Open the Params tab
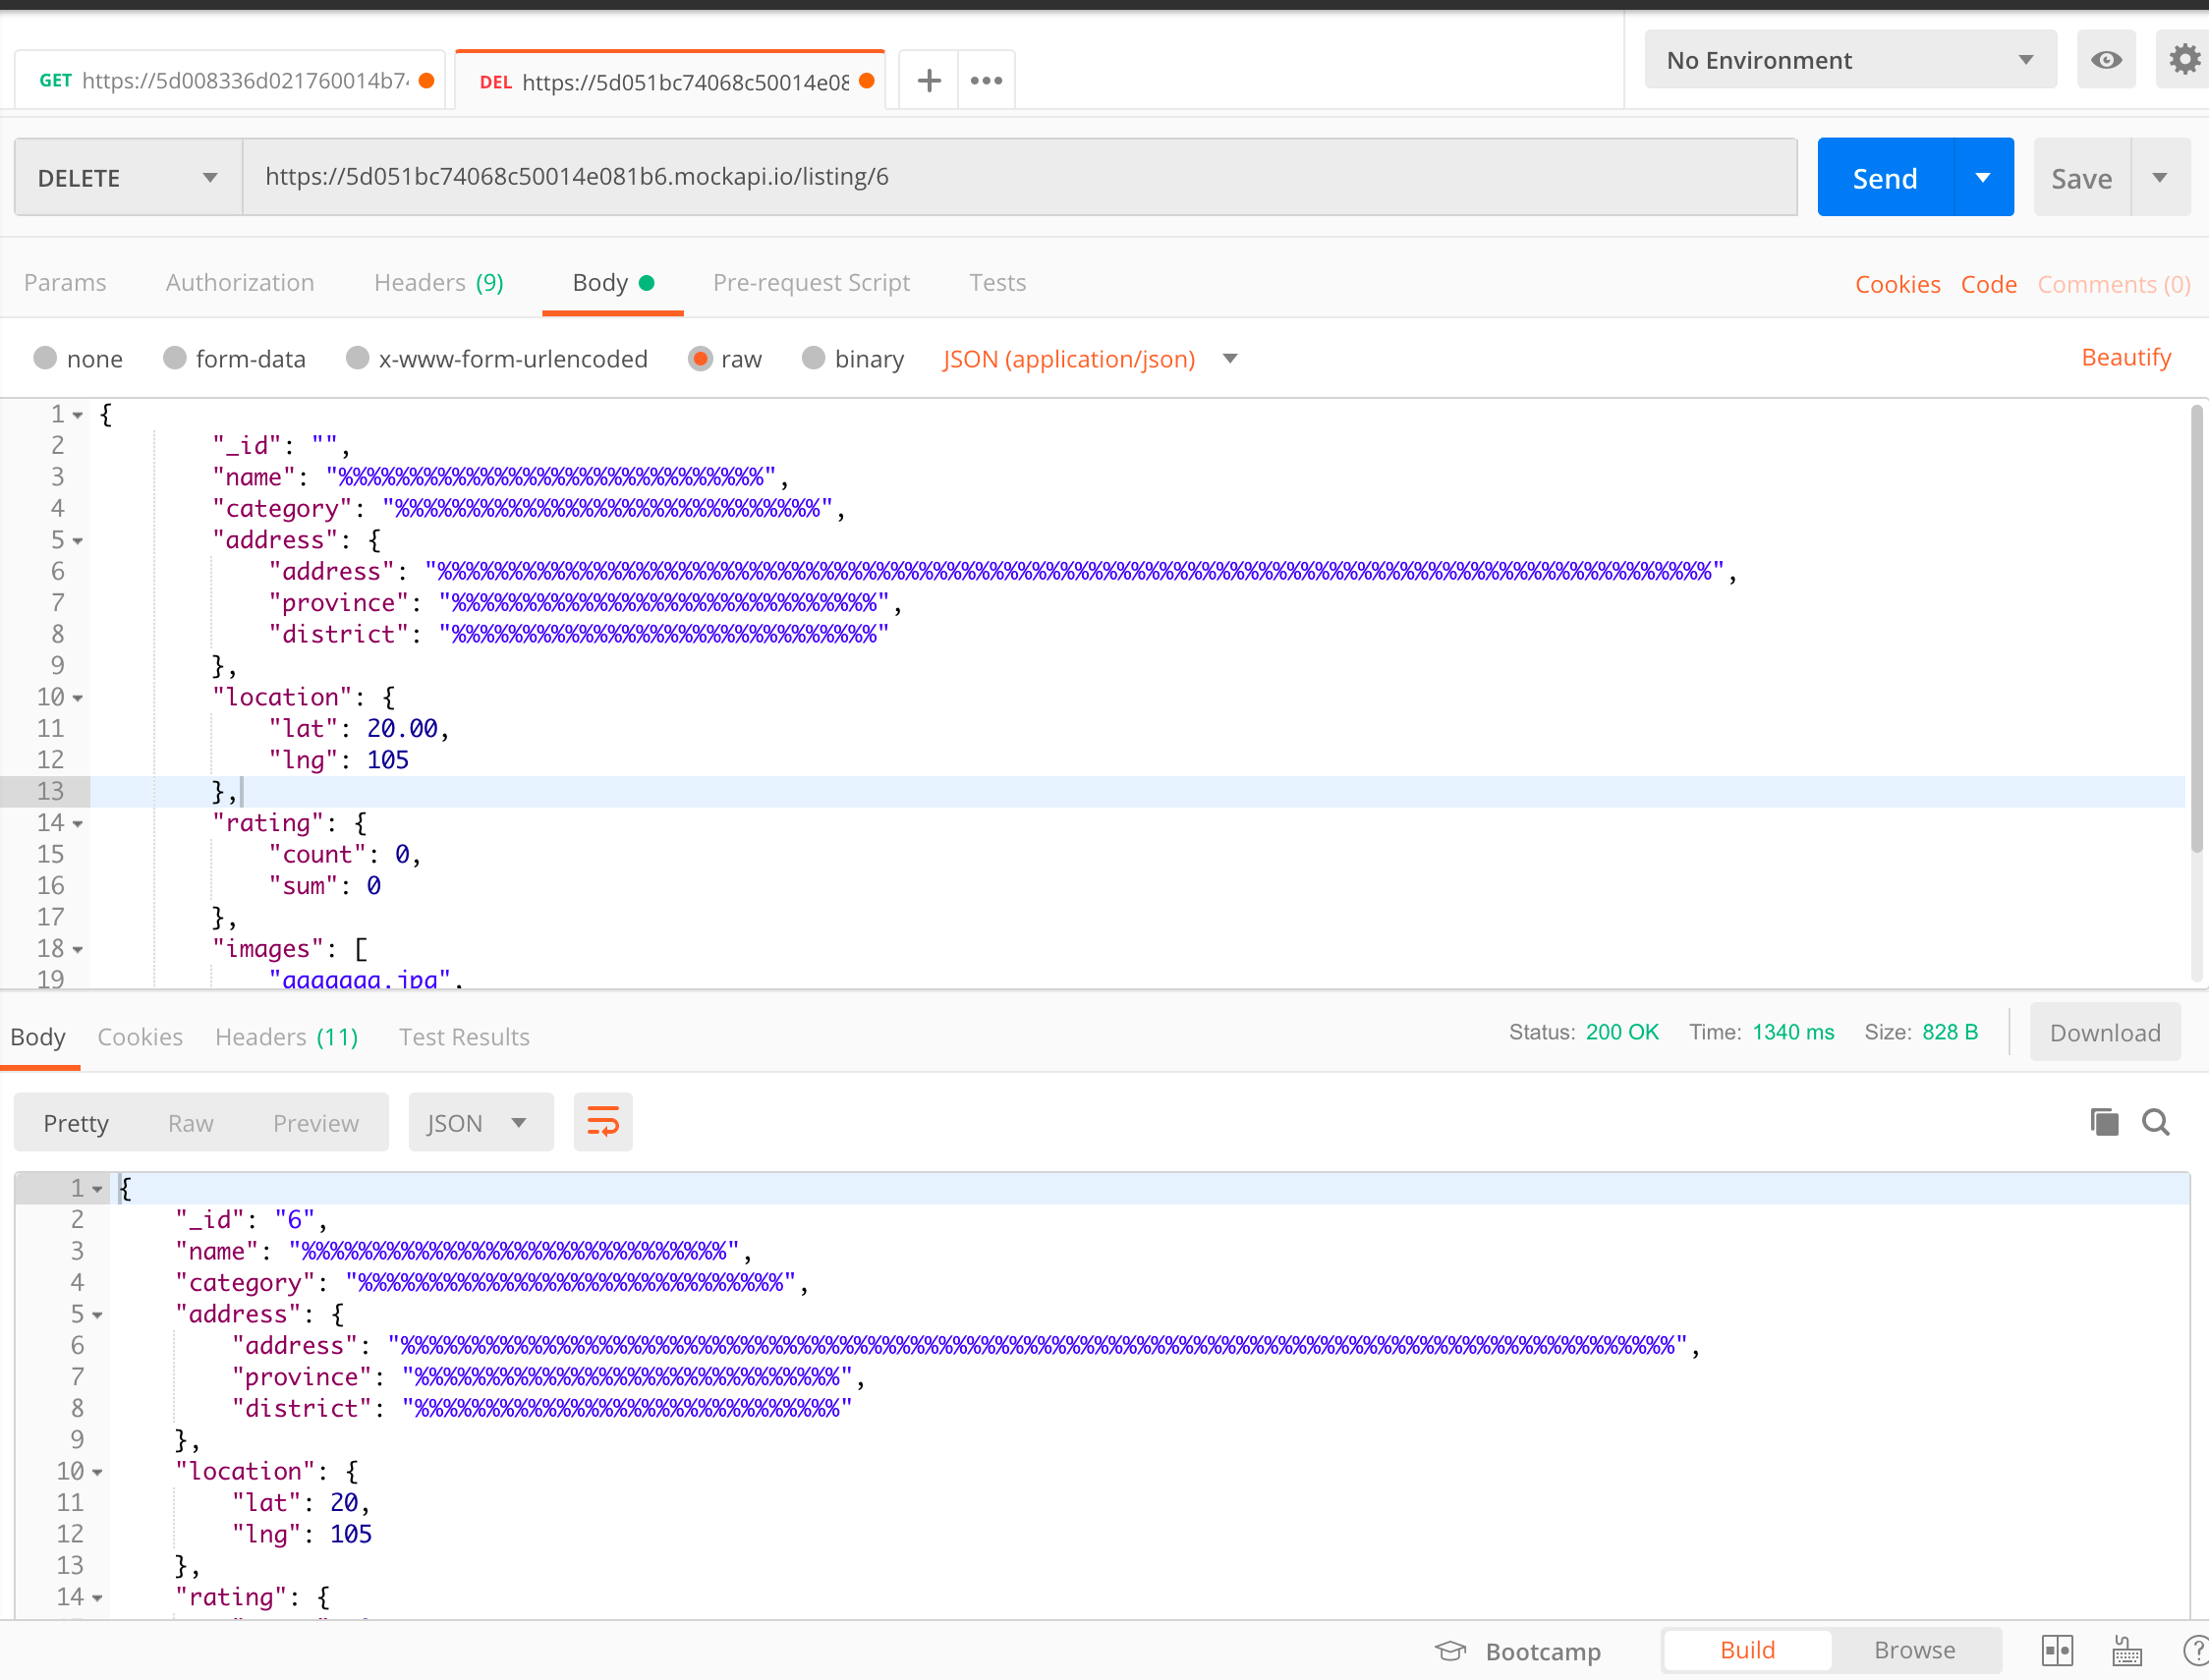 [x=65, y=283]
